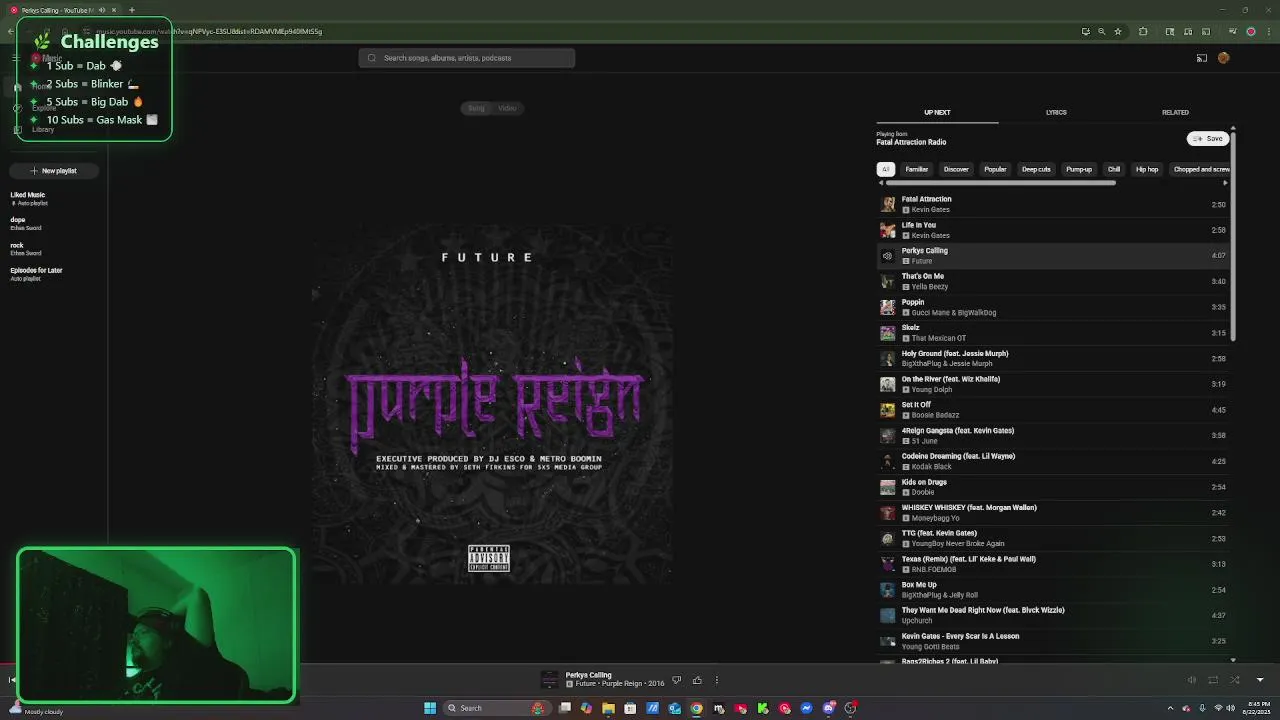Open the dope playlist
The width and height of the screenshot is (1280, 720).
tap(54, 223)
